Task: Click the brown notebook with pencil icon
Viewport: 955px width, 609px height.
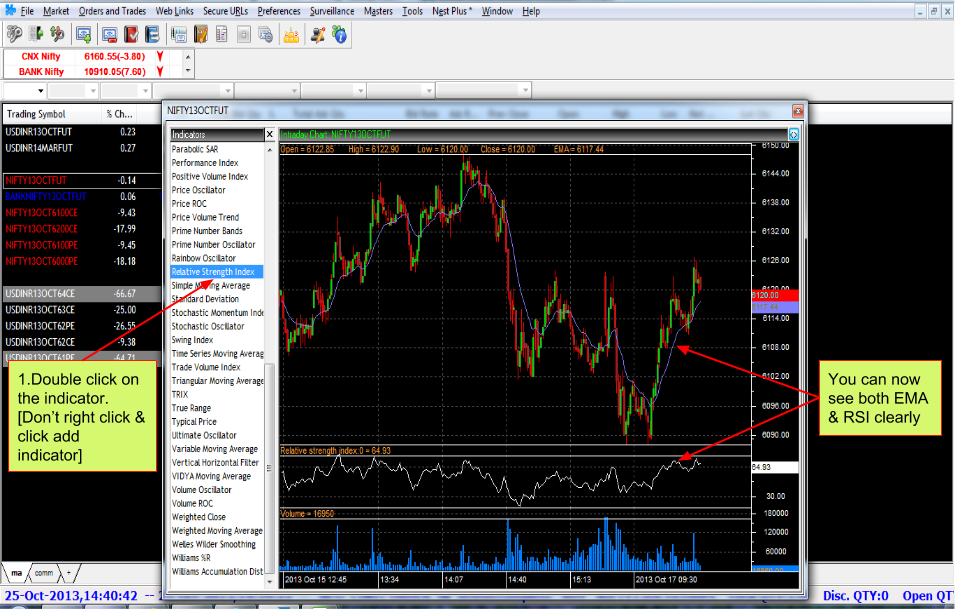Action: [x=201, y=35]
